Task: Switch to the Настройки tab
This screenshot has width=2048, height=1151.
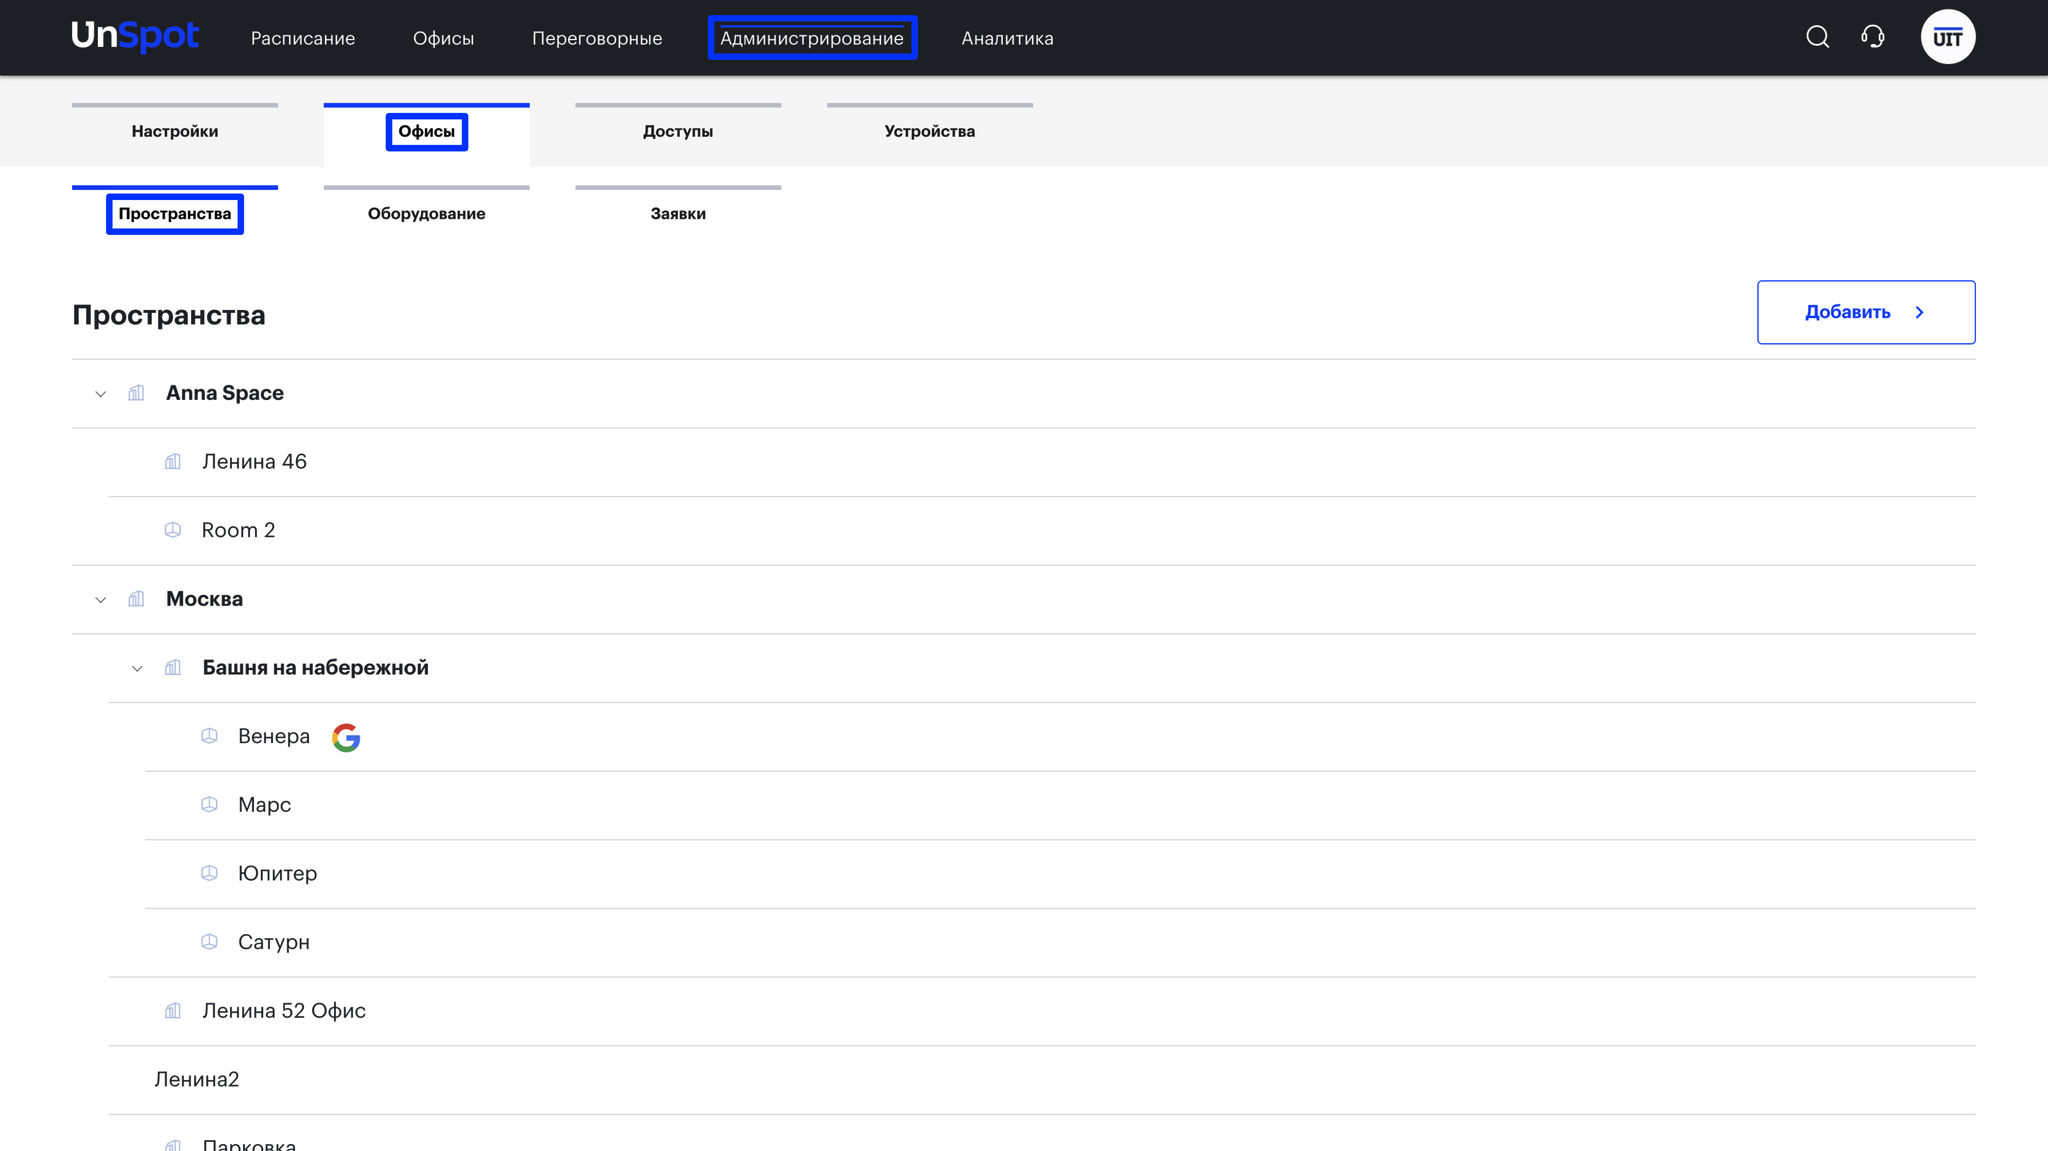Action: click(175, 132)
